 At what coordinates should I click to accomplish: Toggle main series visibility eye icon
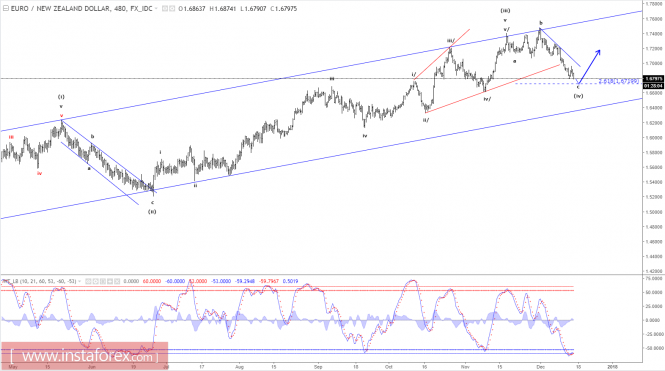[165, 8]
